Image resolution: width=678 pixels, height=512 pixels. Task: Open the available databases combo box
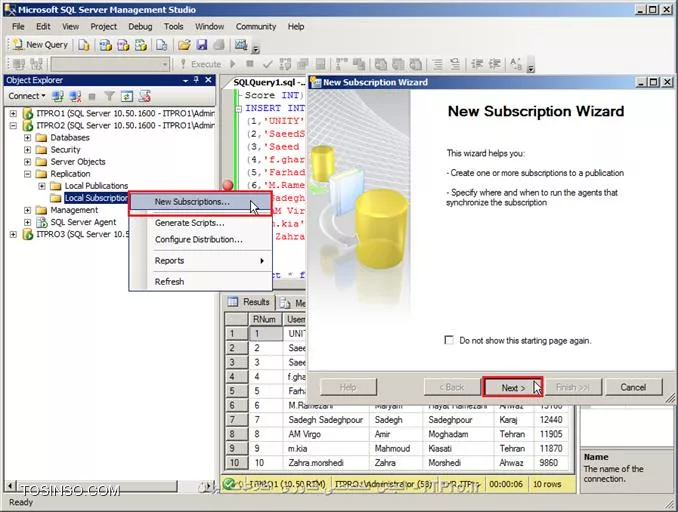click(x=110, y=64)
